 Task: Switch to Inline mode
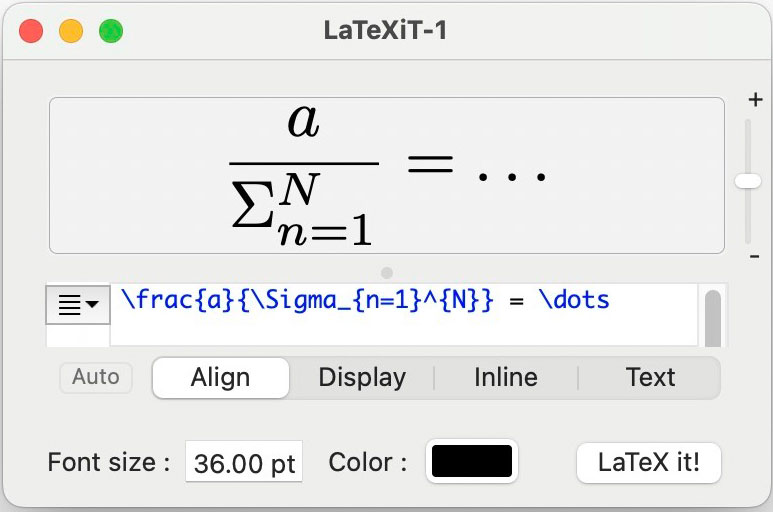(505, 377)
